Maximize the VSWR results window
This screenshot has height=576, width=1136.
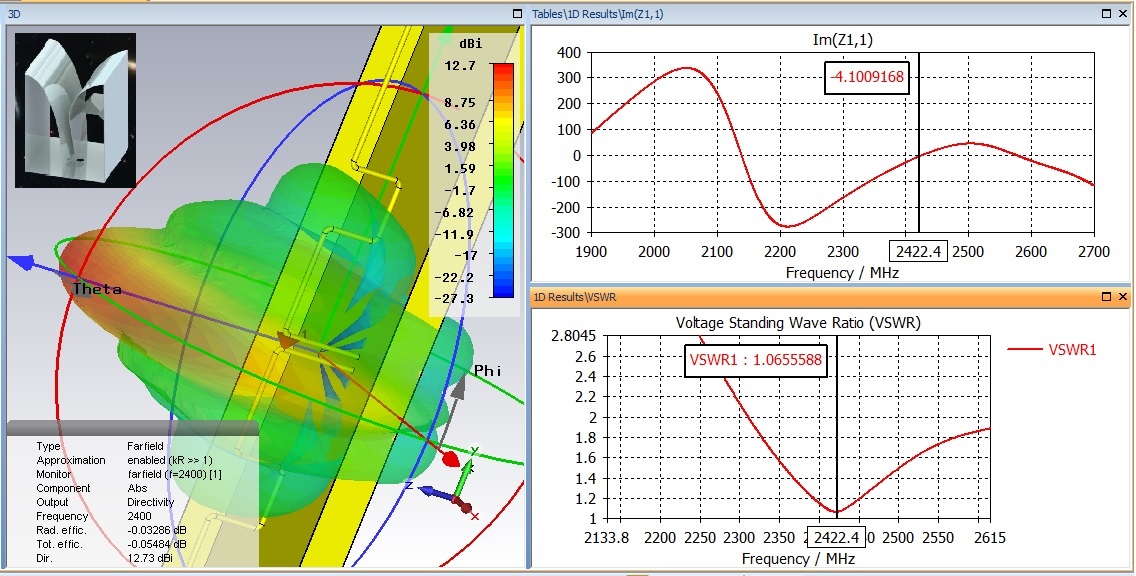[x=1106, y=297]
